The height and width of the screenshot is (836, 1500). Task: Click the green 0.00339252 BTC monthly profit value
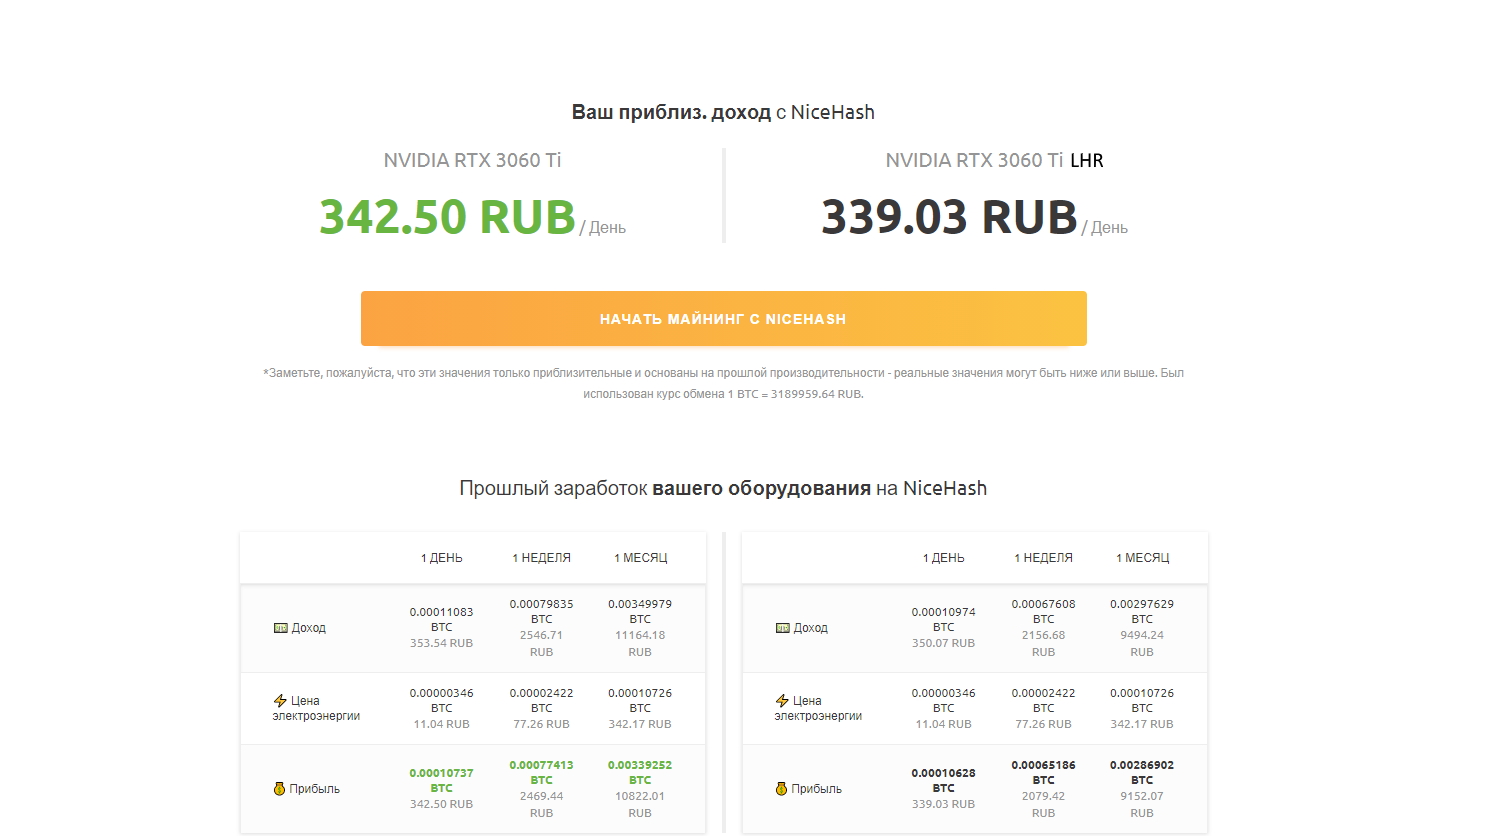point(640,772)
